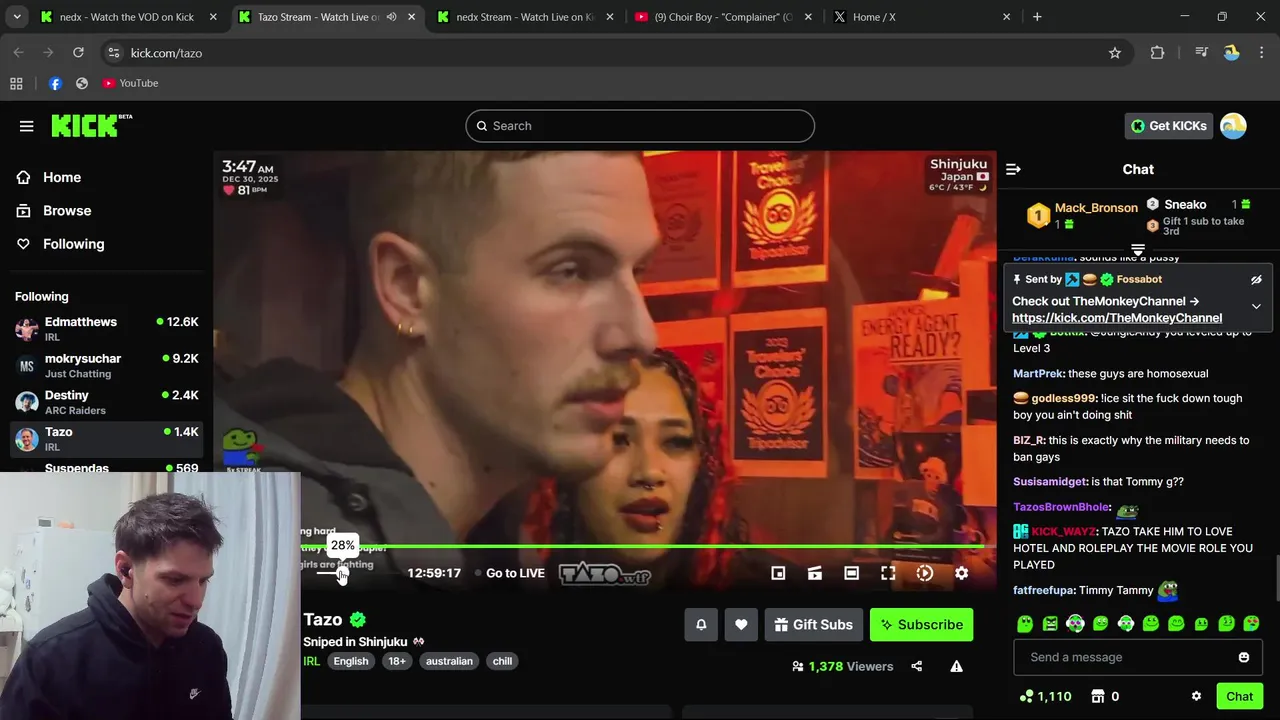Open chat settings gear
This screenshot has width=1280, height=720.
coord(1196,696)
